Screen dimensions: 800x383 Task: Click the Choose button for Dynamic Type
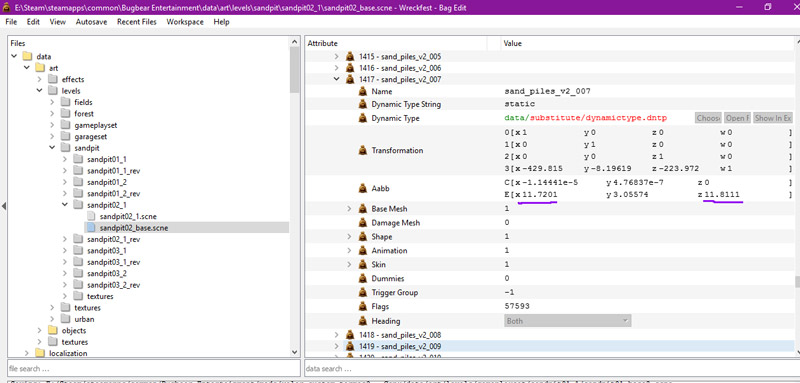click(708, 118)
